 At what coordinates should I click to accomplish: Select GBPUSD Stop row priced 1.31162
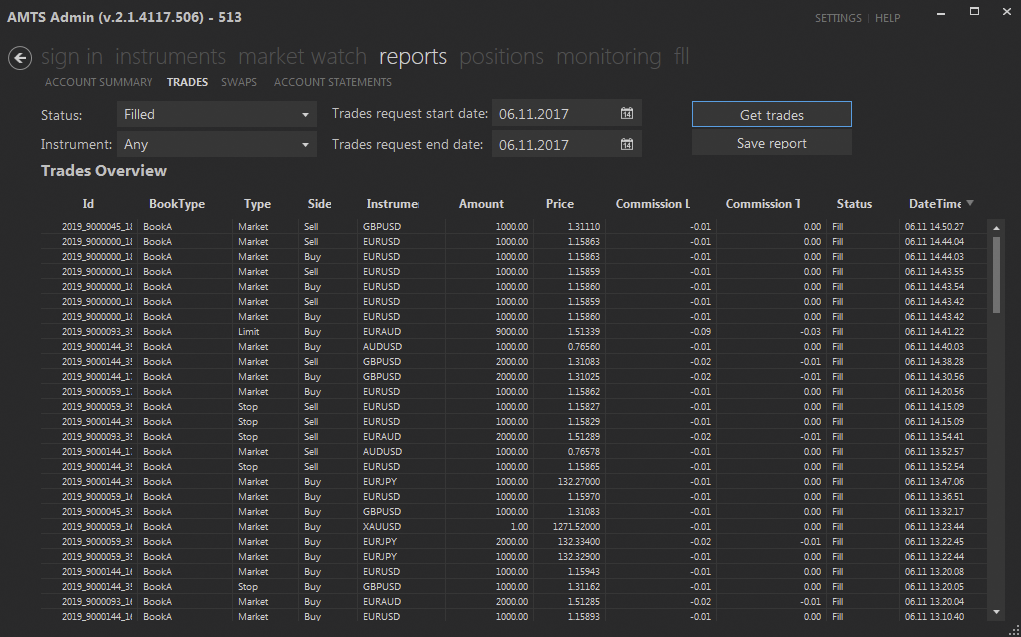point(514,586)
